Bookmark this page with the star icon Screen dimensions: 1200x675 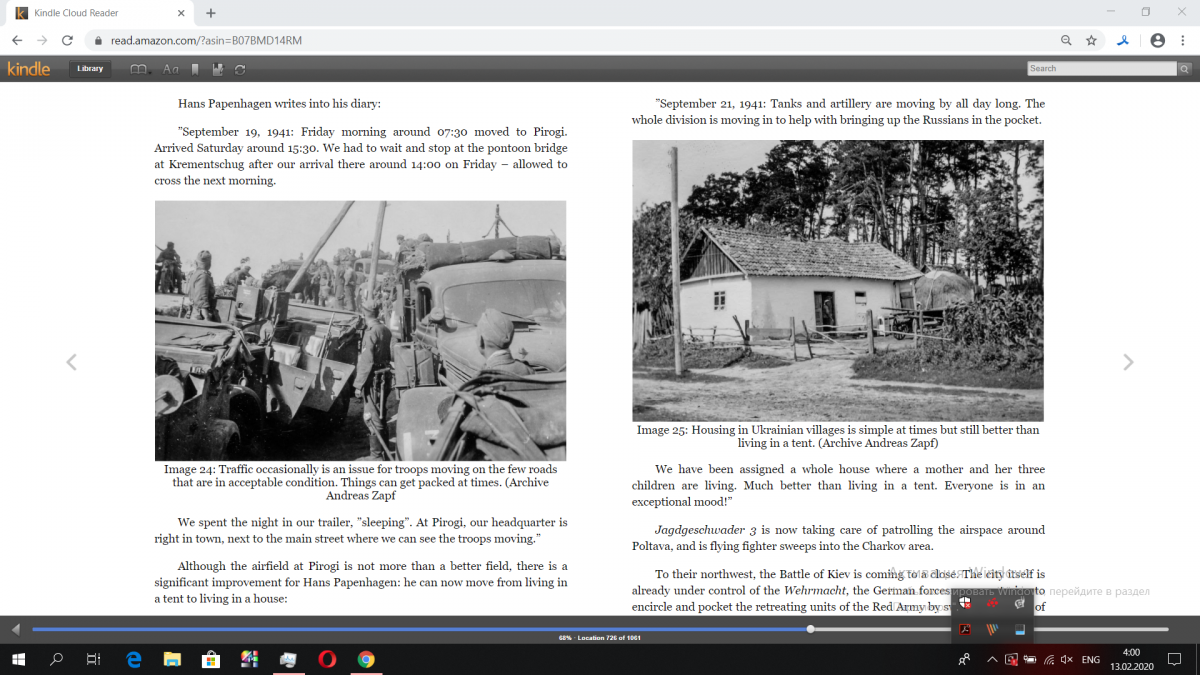point(1091,40)
